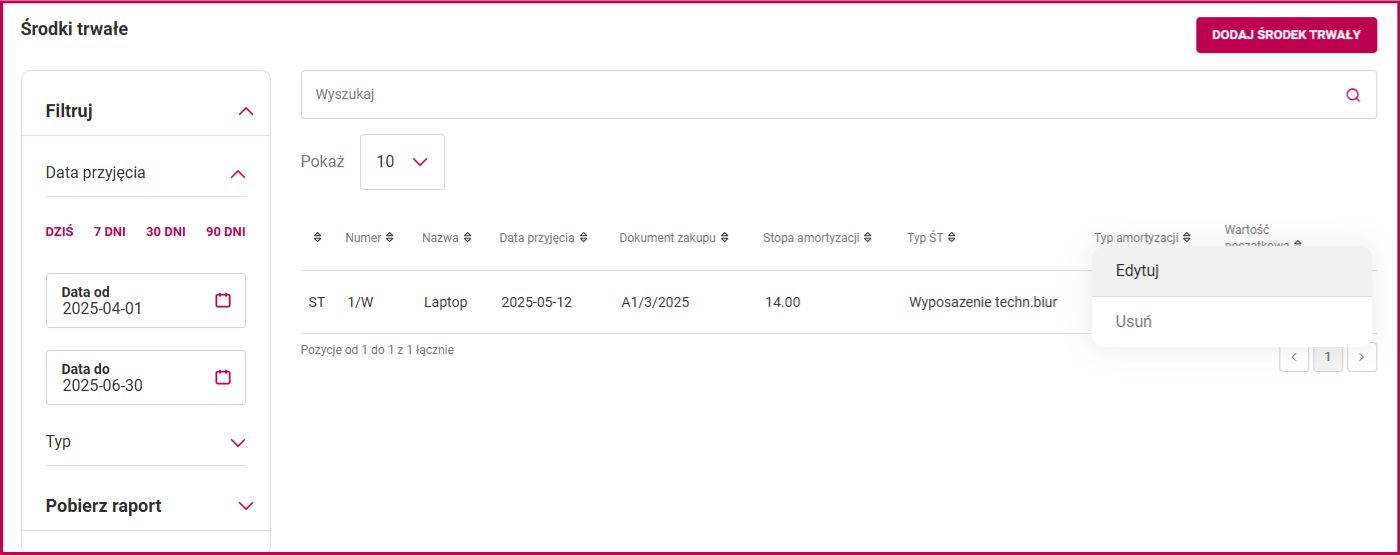Apply the DZIŚ date filter
Image resolution: width=1400 pixels, height=555 pixels.
coord(59,231)
